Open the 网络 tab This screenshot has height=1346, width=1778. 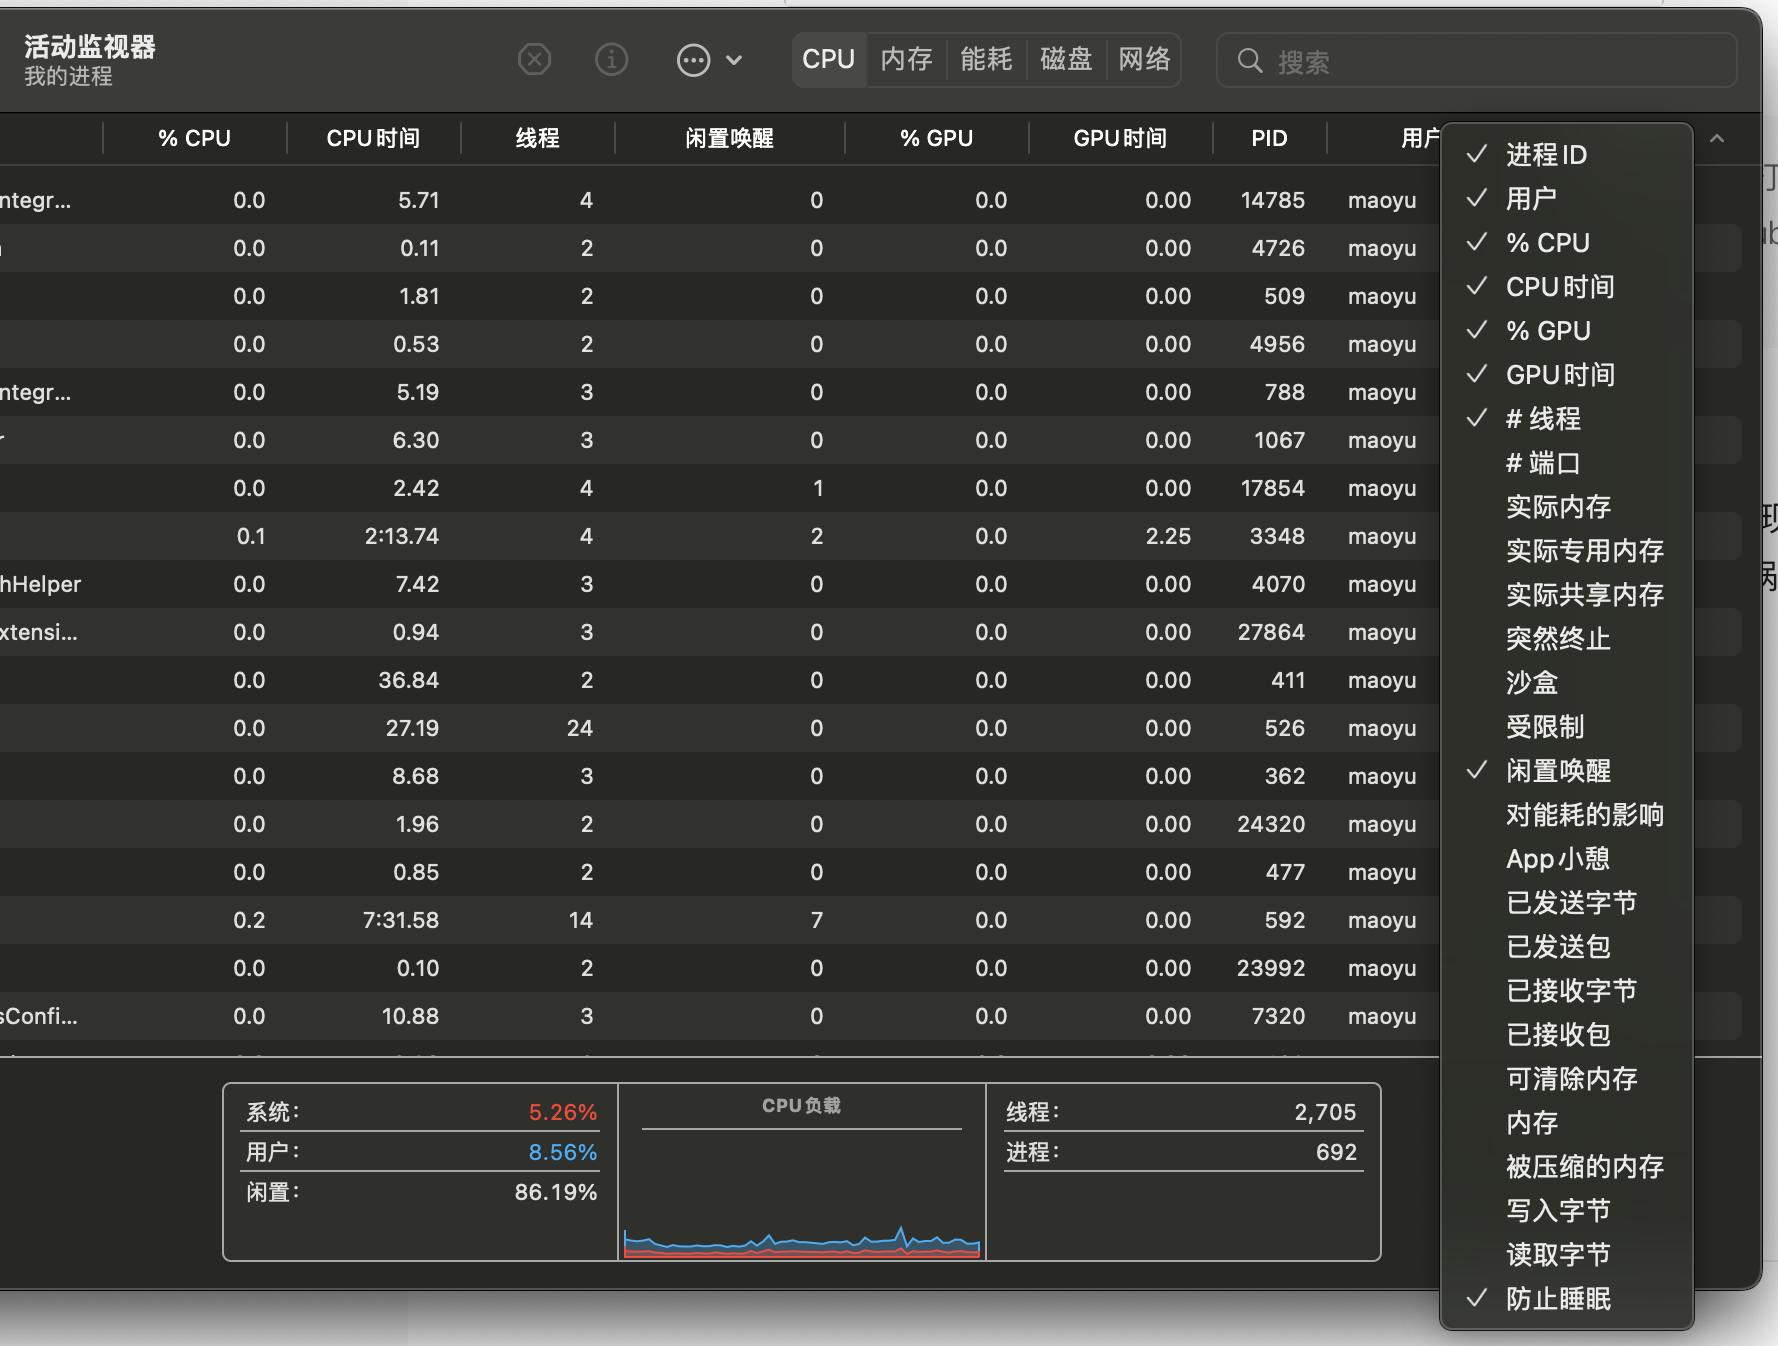click(x=1145, y=59)
